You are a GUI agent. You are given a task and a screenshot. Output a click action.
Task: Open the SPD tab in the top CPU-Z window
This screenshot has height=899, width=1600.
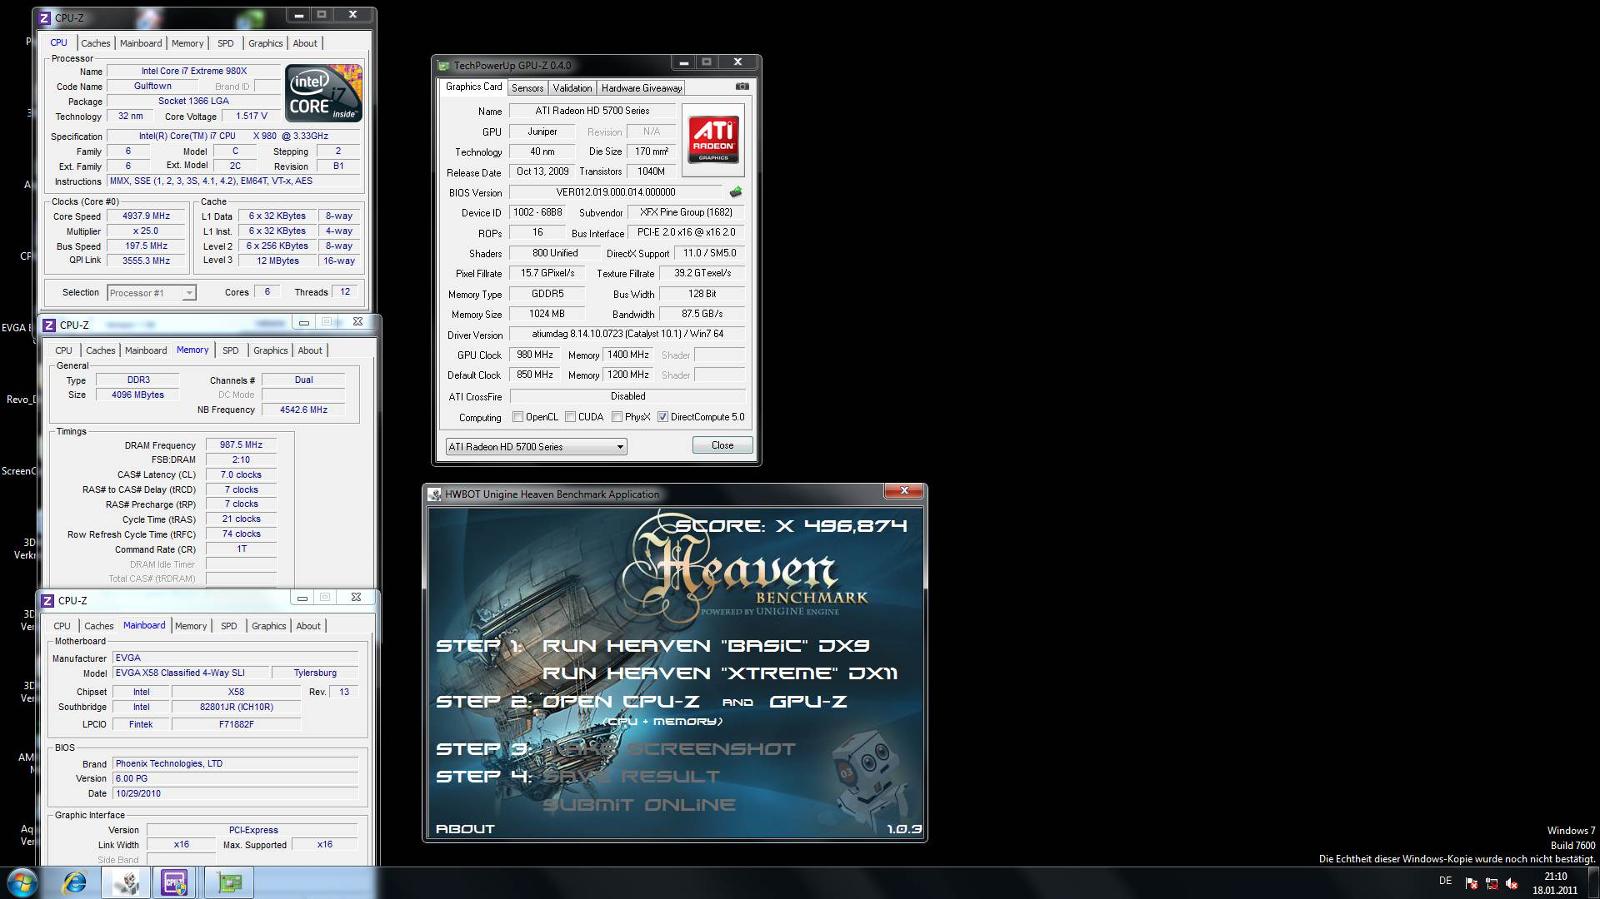225,43
